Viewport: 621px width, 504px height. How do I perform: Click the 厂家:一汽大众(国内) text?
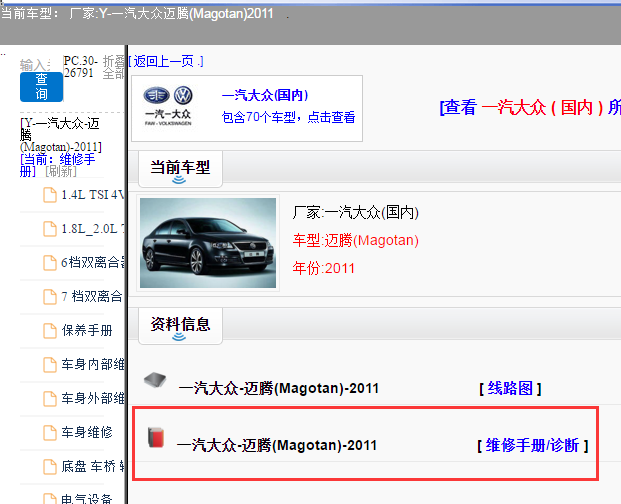tap(356, 213)
